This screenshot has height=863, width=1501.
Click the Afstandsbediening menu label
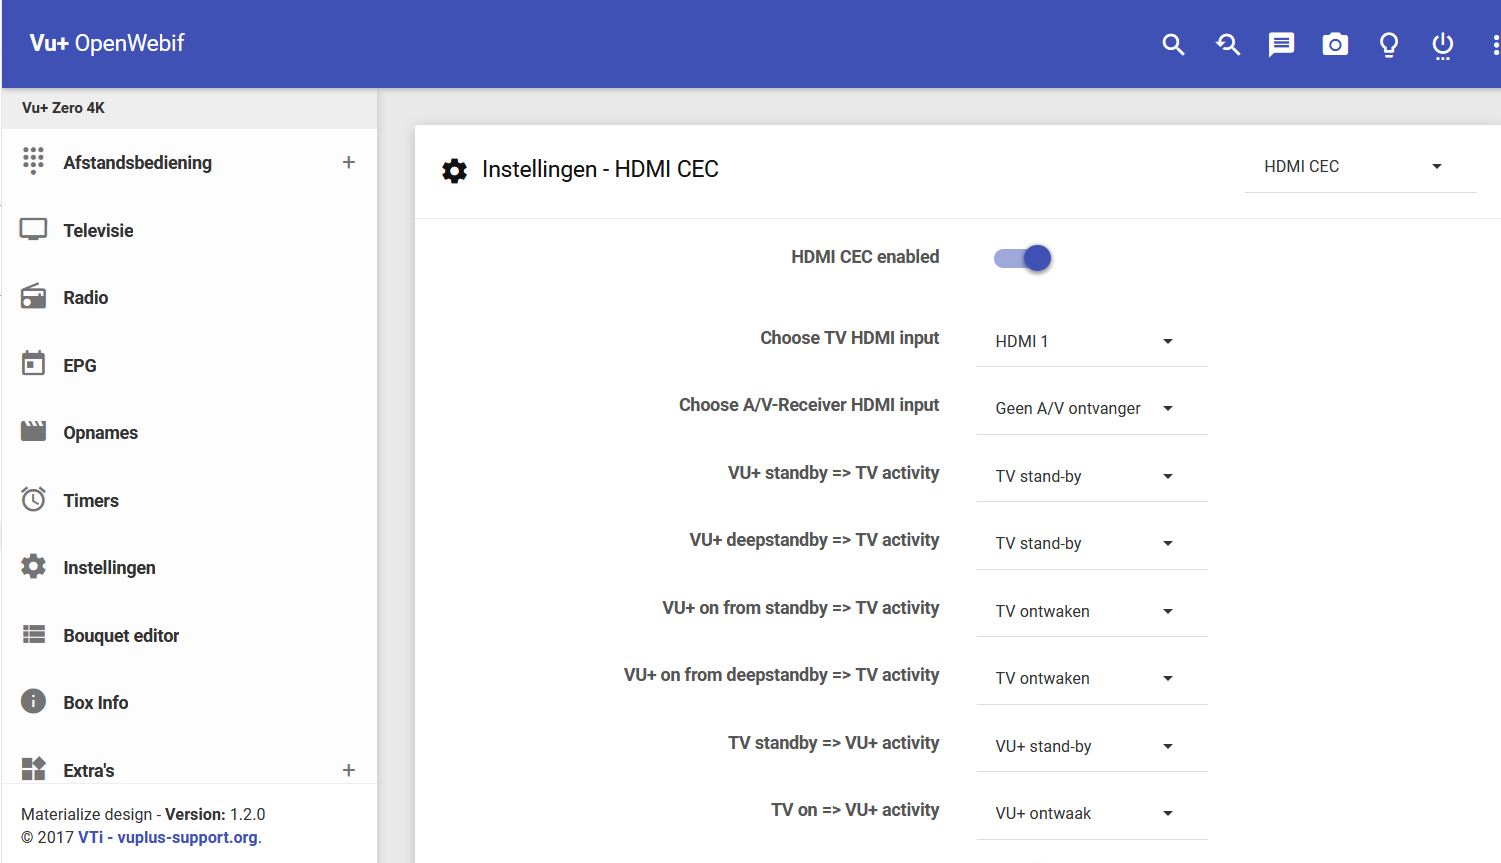[138, 163]
